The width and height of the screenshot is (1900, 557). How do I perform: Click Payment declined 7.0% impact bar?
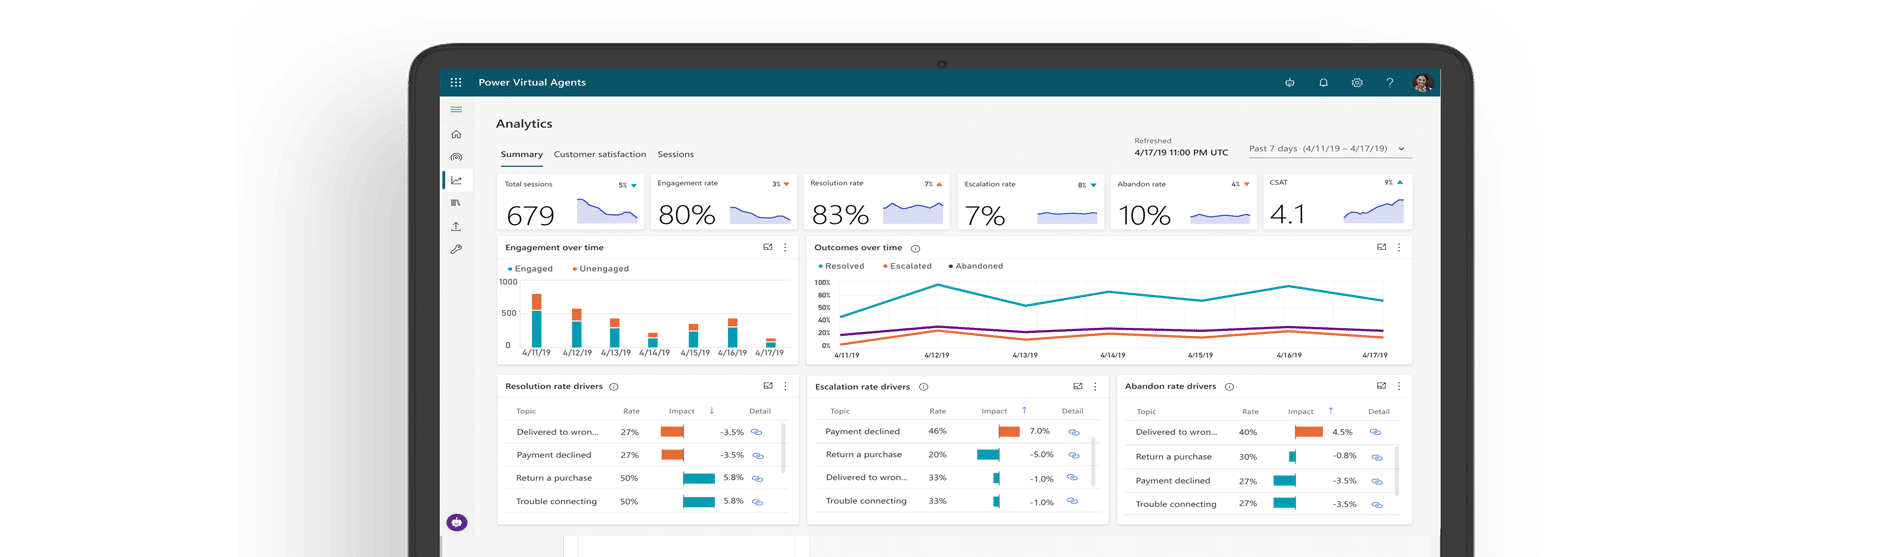(1009, 432)
